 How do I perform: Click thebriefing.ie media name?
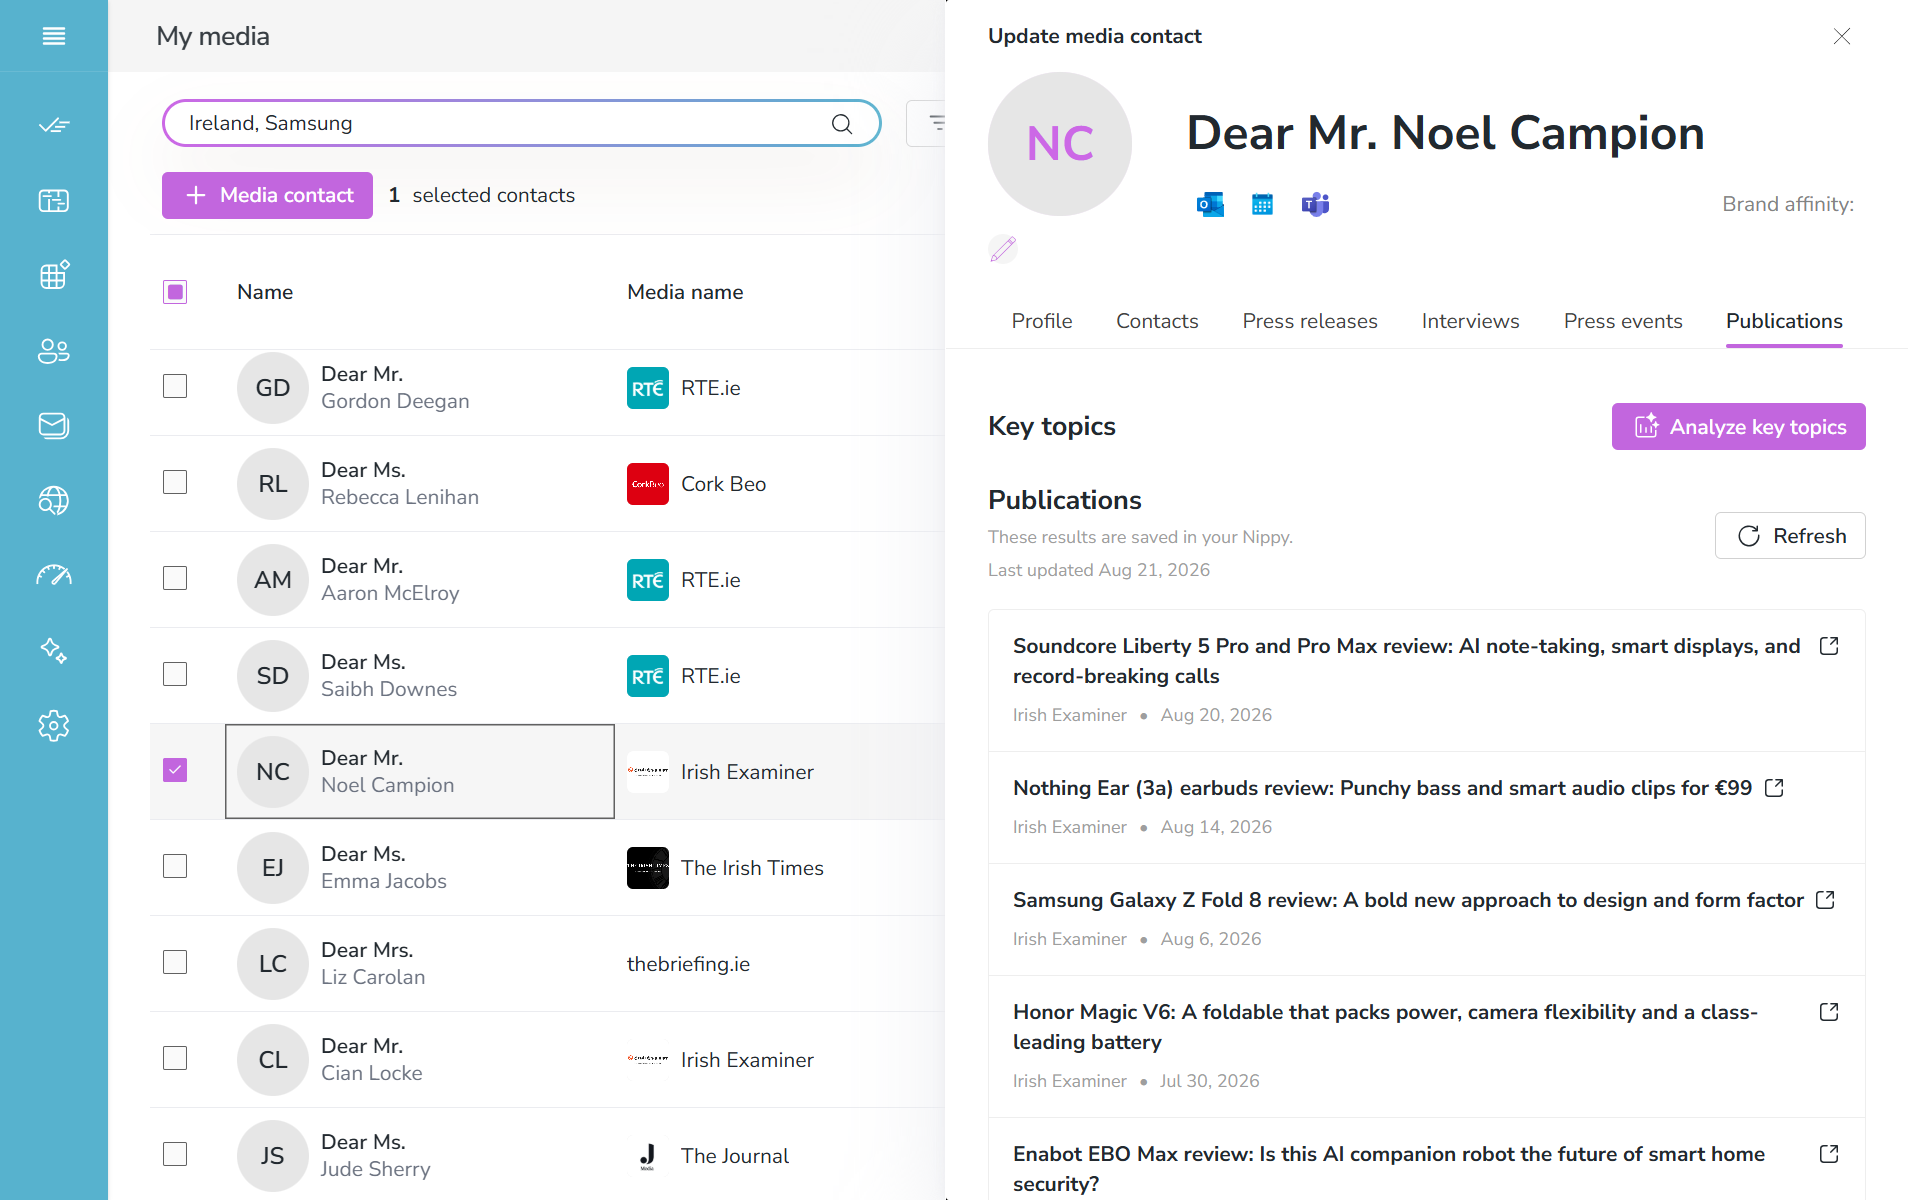pyautogui.click(x=688, y=964)
